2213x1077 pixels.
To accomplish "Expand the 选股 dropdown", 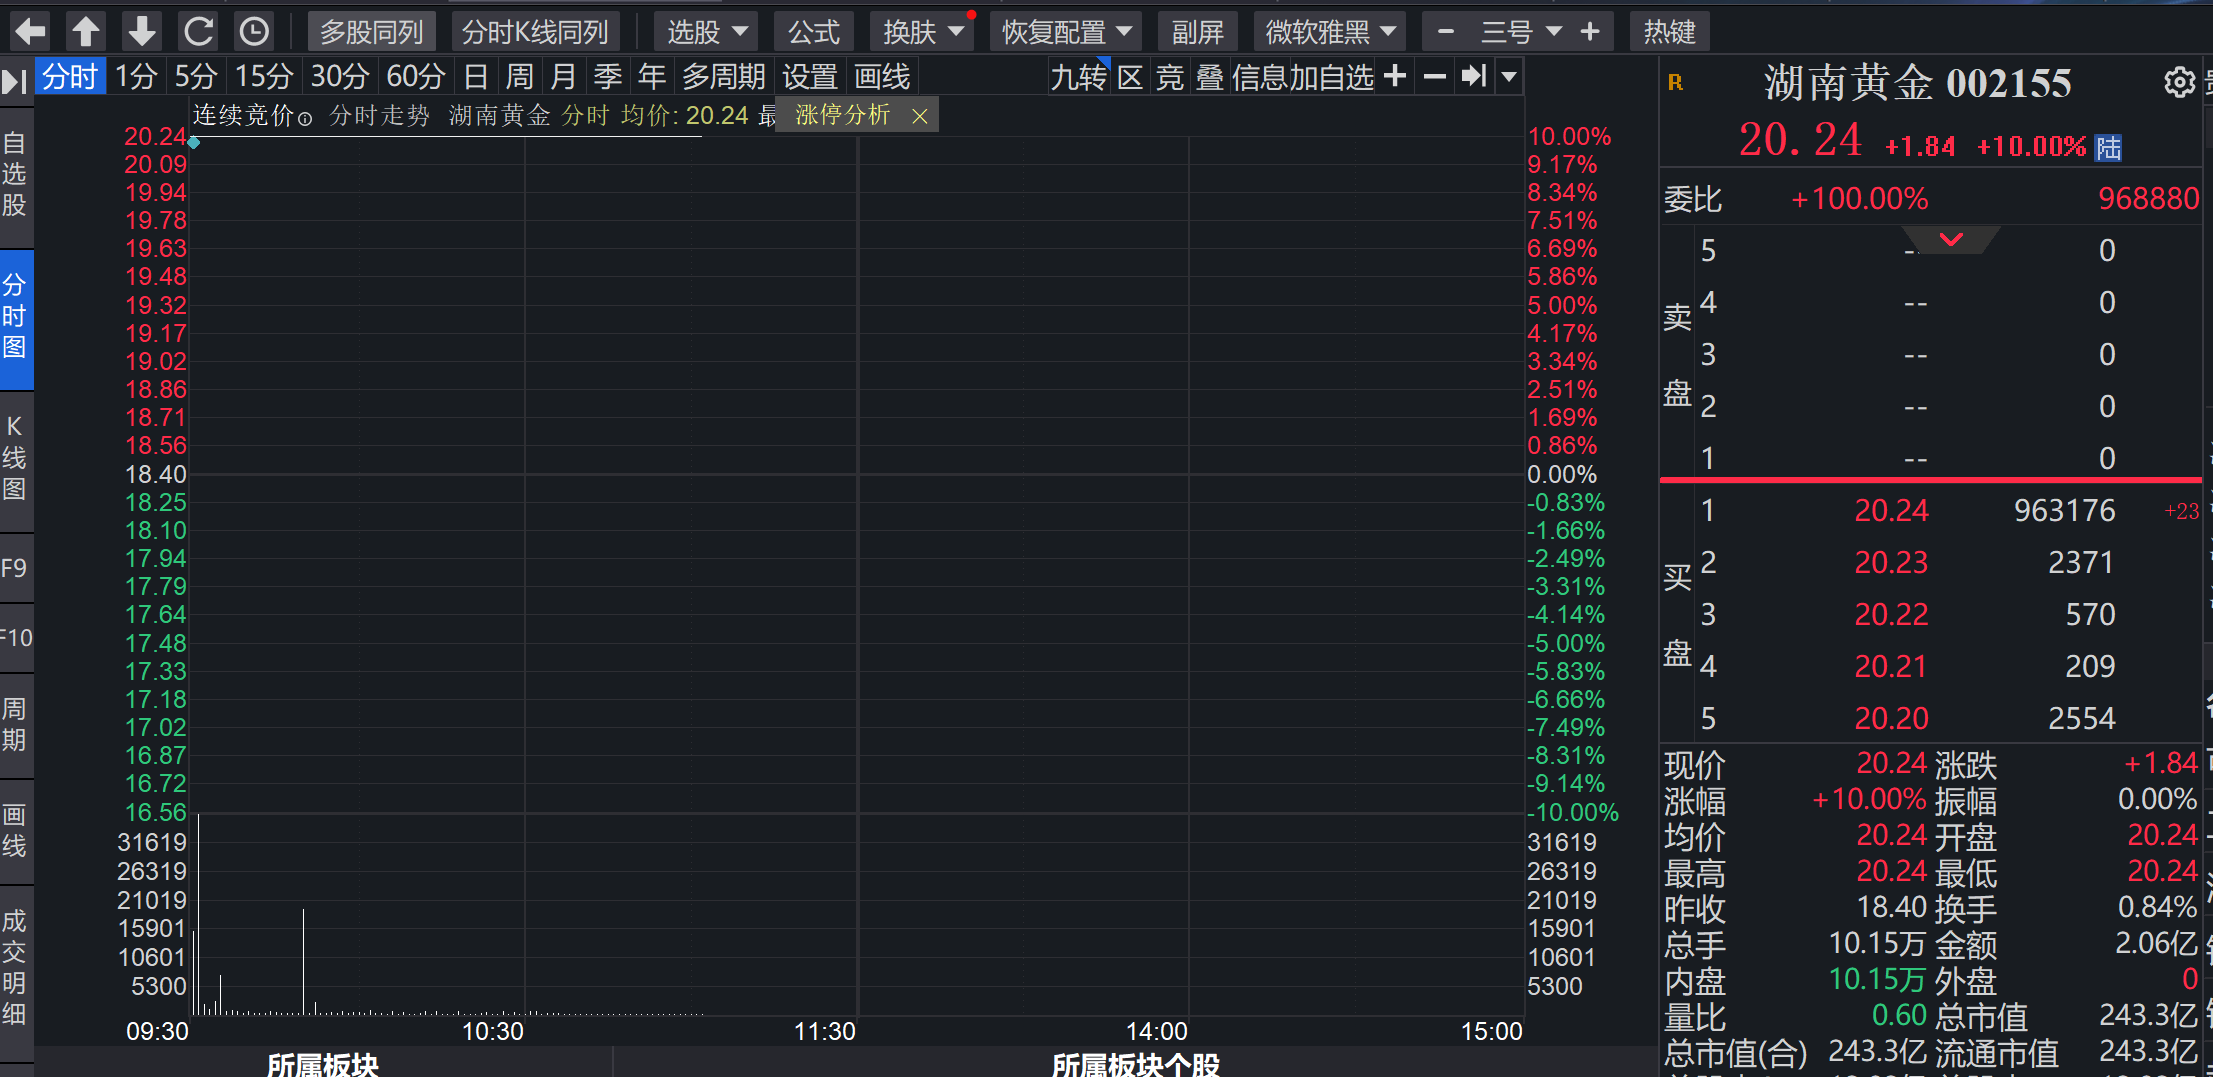I will coord(707,32).
